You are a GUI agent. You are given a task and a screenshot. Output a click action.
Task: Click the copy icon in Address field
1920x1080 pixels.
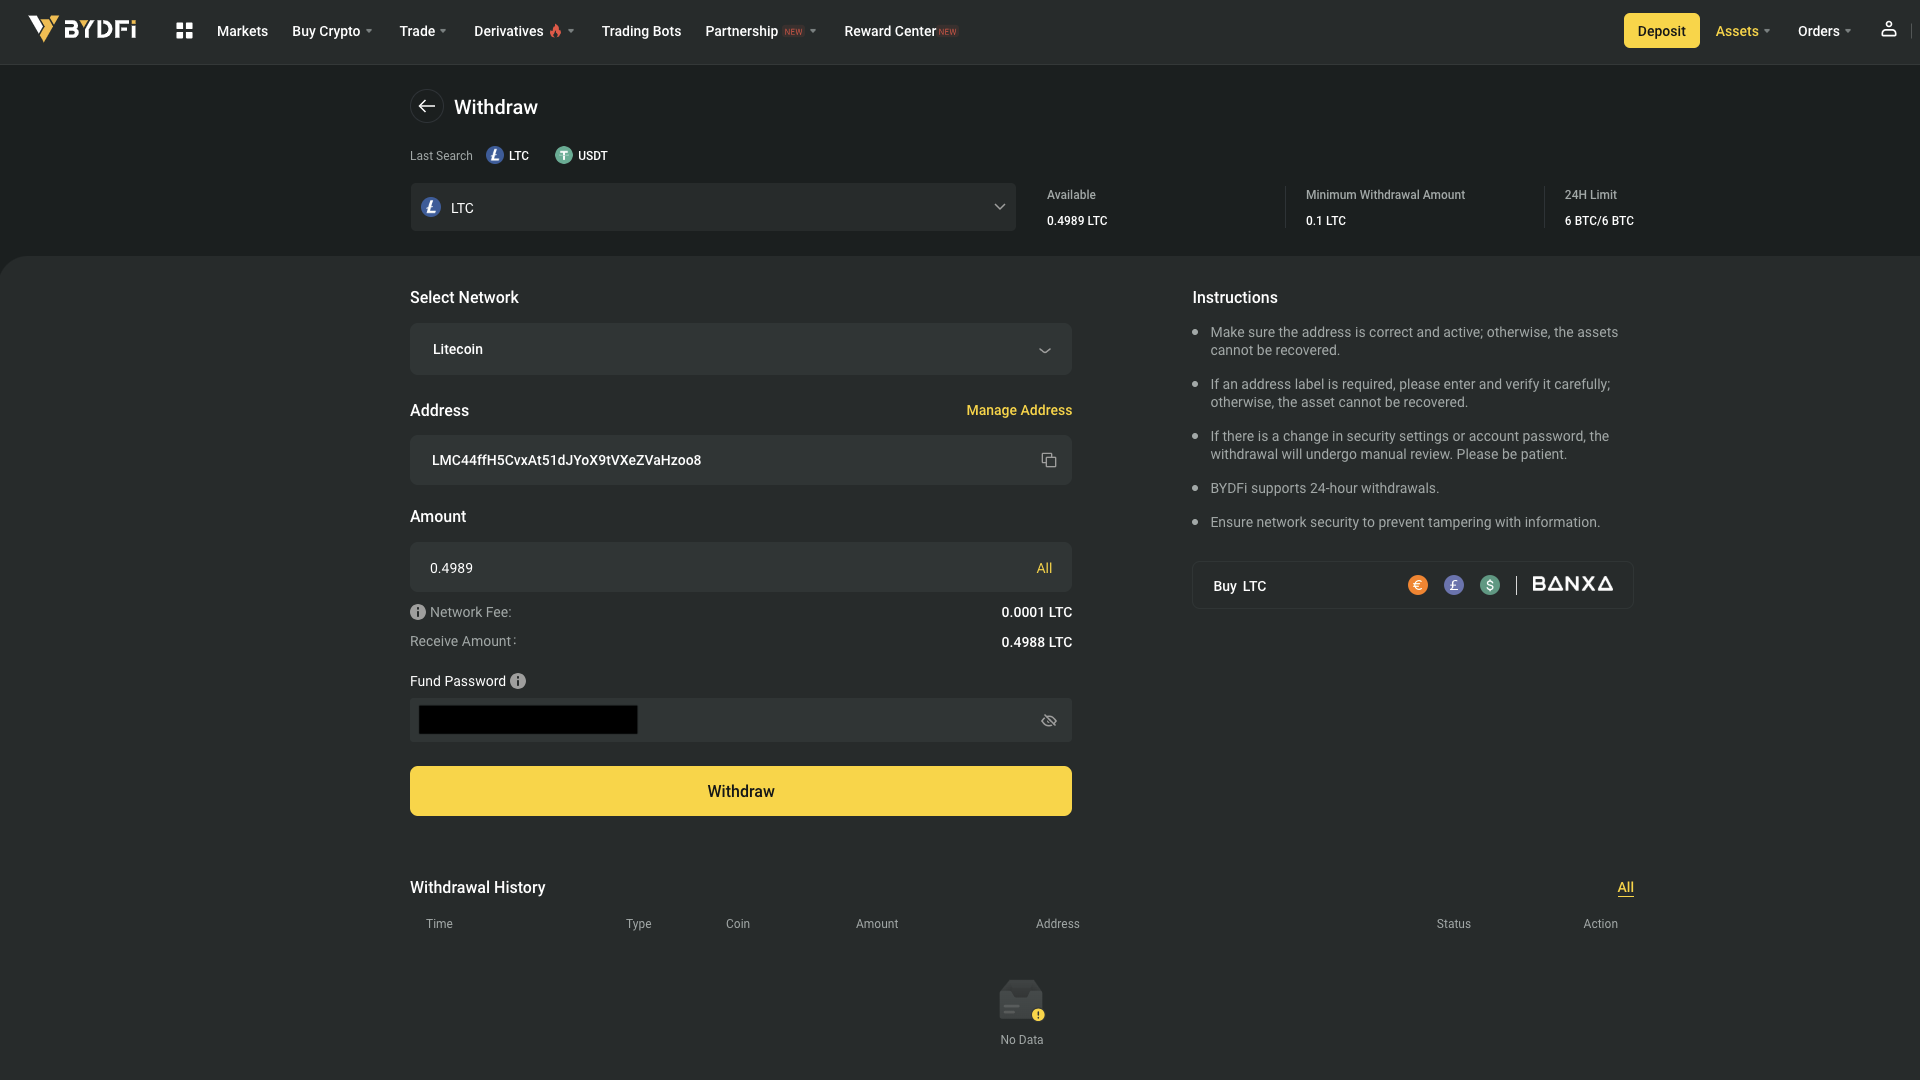tap(1048, 460)
